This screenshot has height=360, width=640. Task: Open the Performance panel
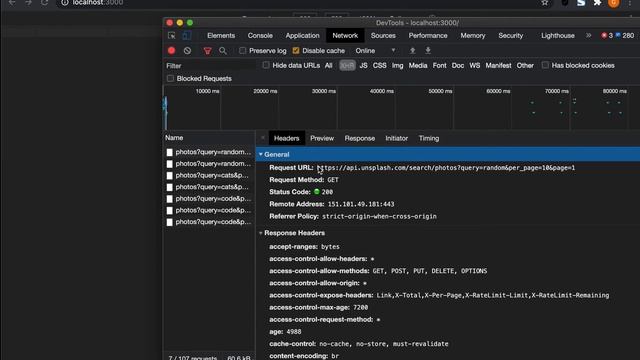coord(428,36)
